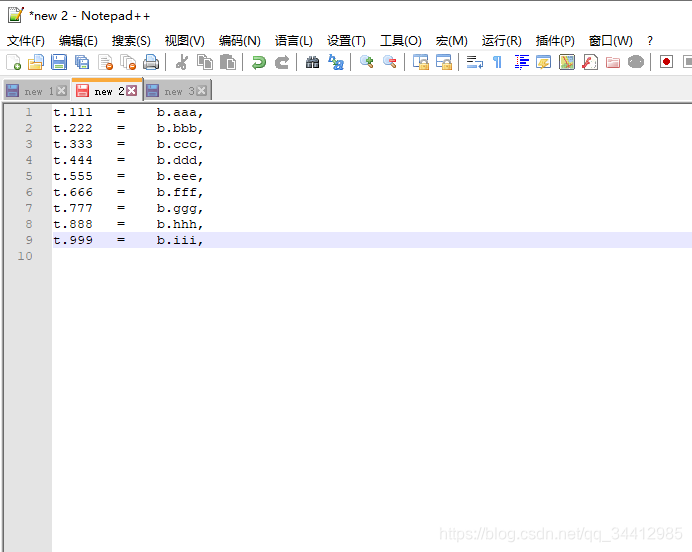Click the Close All toolbar icon

click(128, 62)
